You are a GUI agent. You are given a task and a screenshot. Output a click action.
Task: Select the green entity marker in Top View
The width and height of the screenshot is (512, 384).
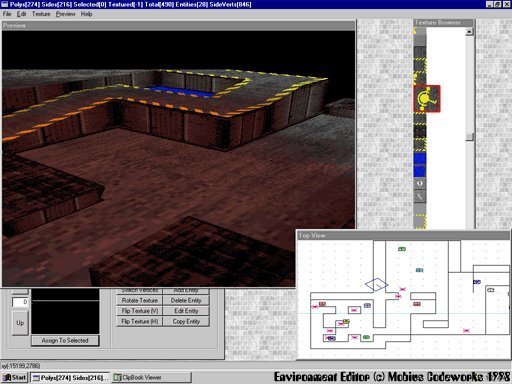pyautogui.click(x=402, y=249)
